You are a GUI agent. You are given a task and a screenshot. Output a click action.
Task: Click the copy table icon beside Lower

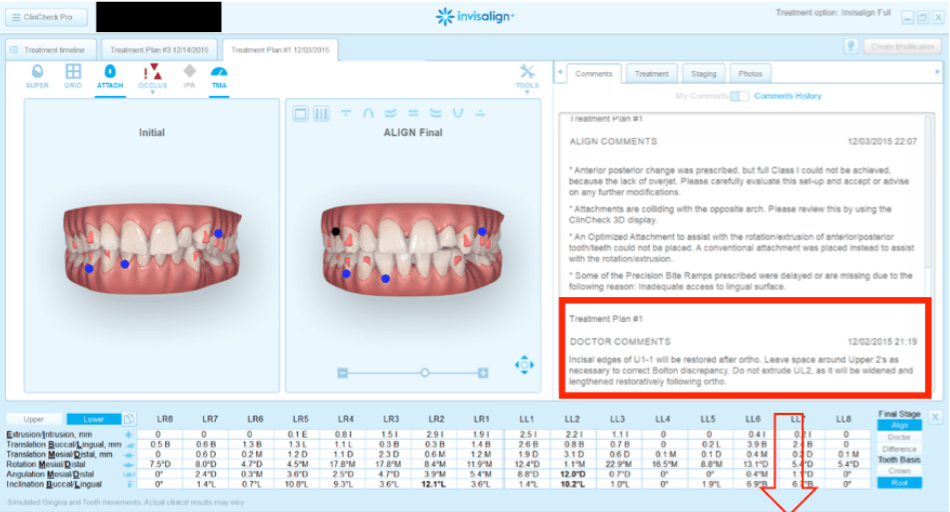pos(129,419)
